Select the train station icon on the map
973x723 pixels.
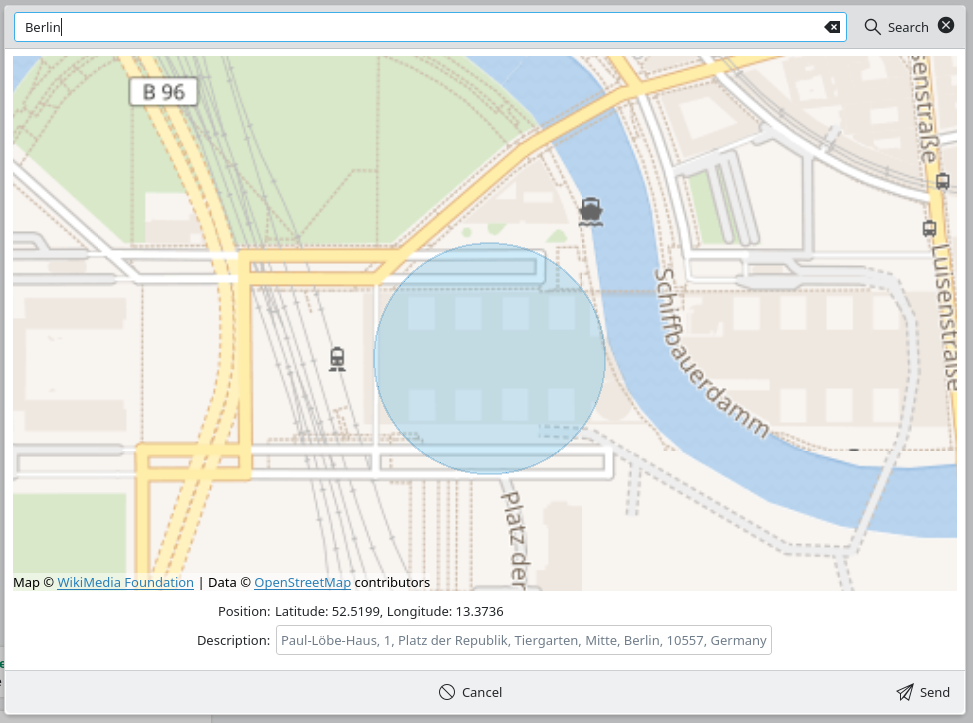337,357
